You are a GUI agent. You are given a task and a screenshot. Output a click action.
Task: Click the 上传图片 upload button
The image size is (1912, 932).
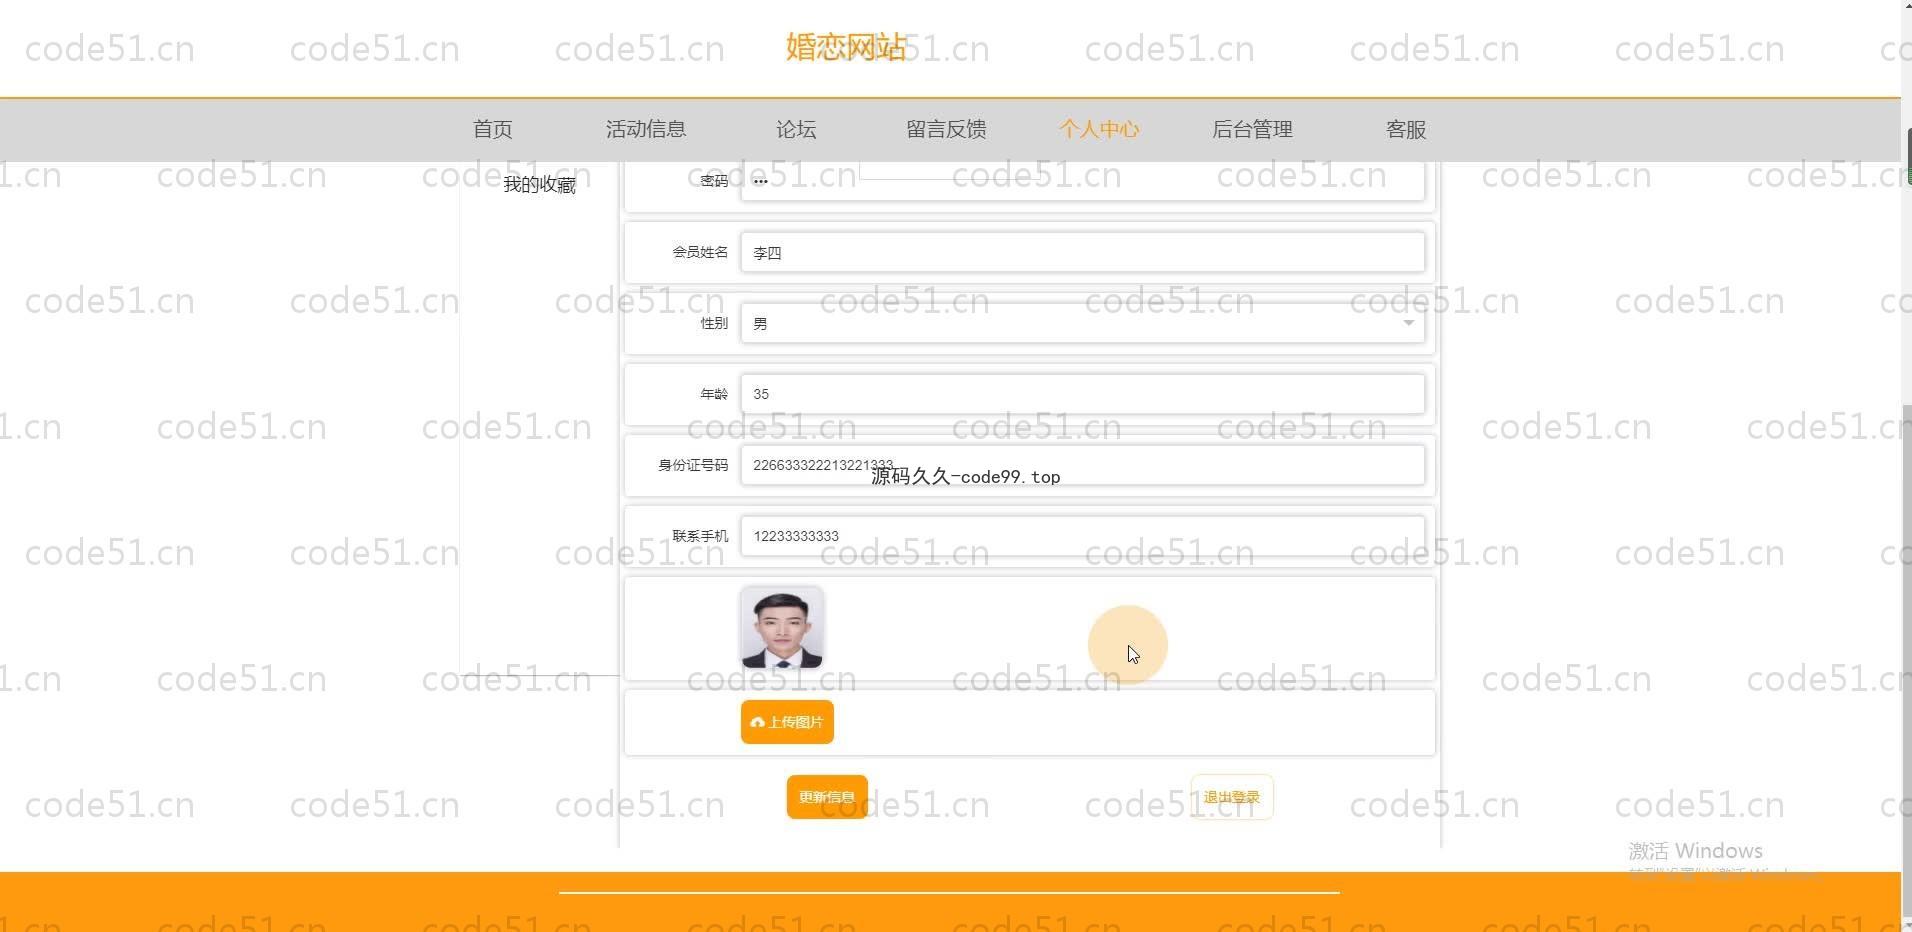787,722
